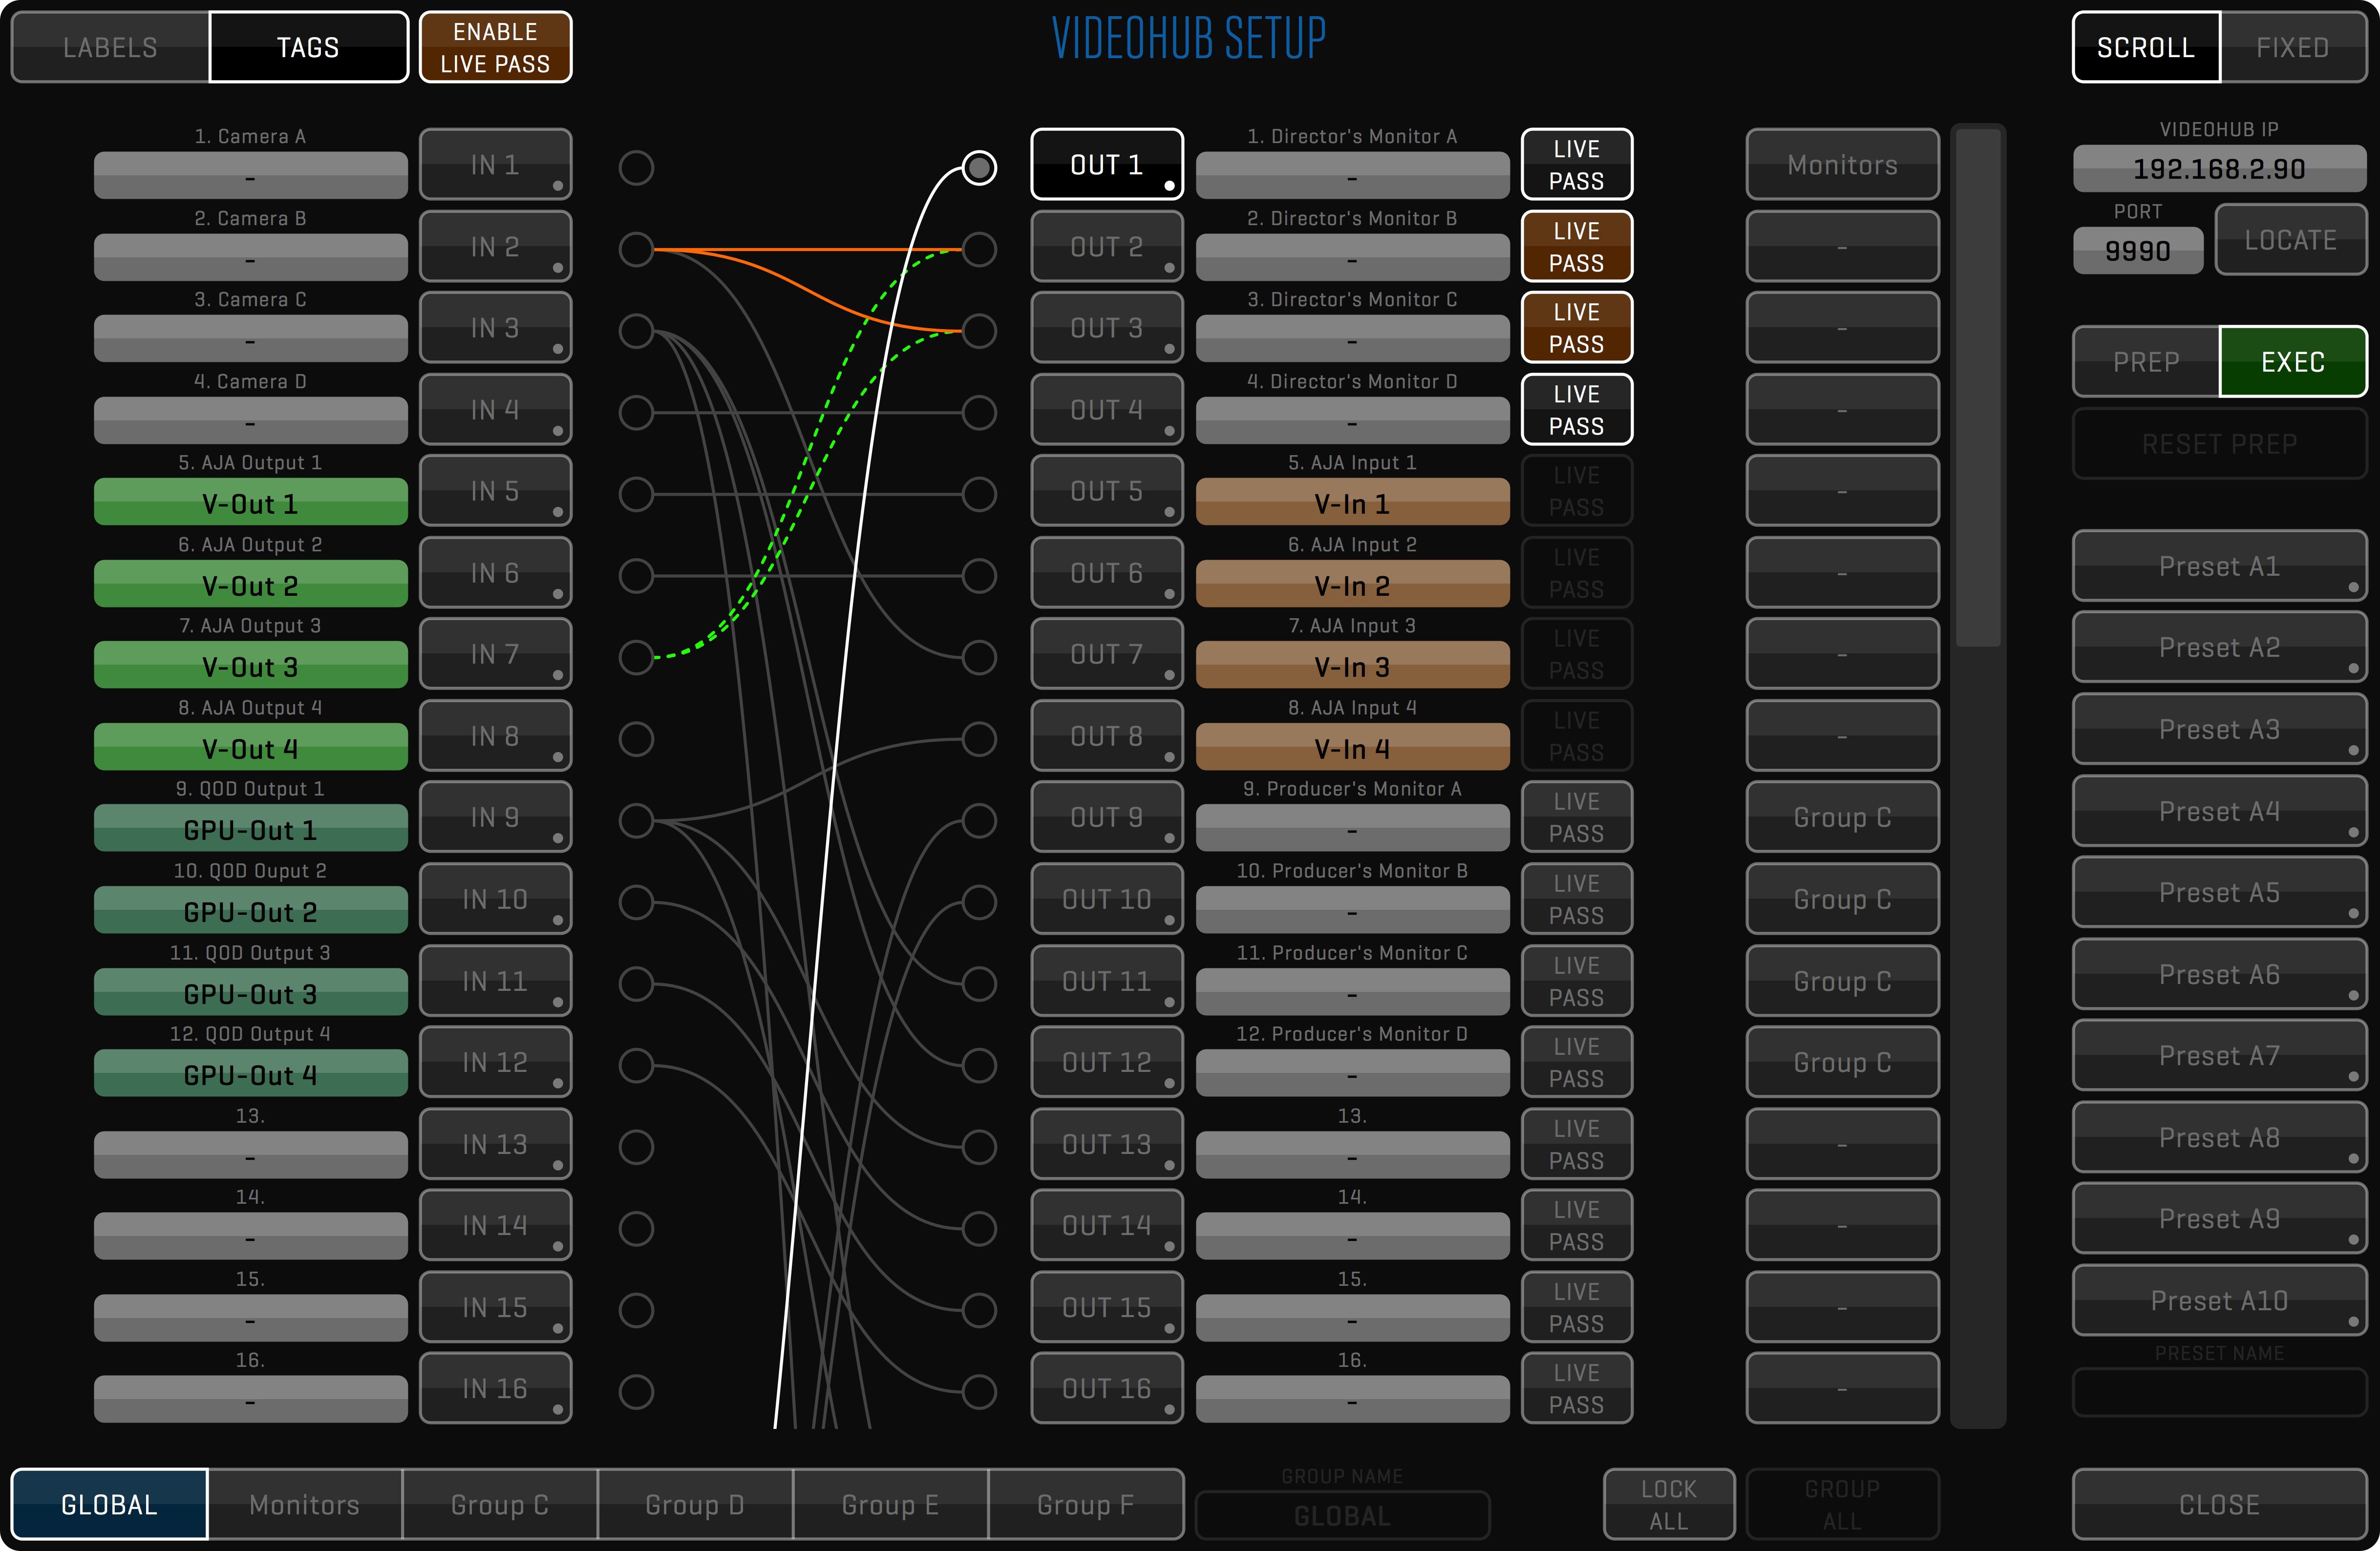The height and width of the screenshot is (1551, 2380).
Task: Toggle Enable Live Pass
Action: pyautogui.click(x=495, y=47)
